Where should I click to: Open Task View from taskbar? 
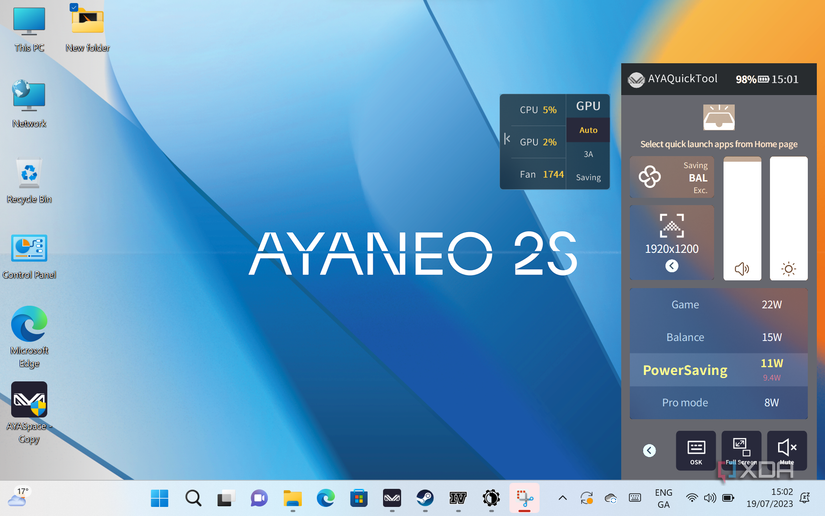click(226, 498)
